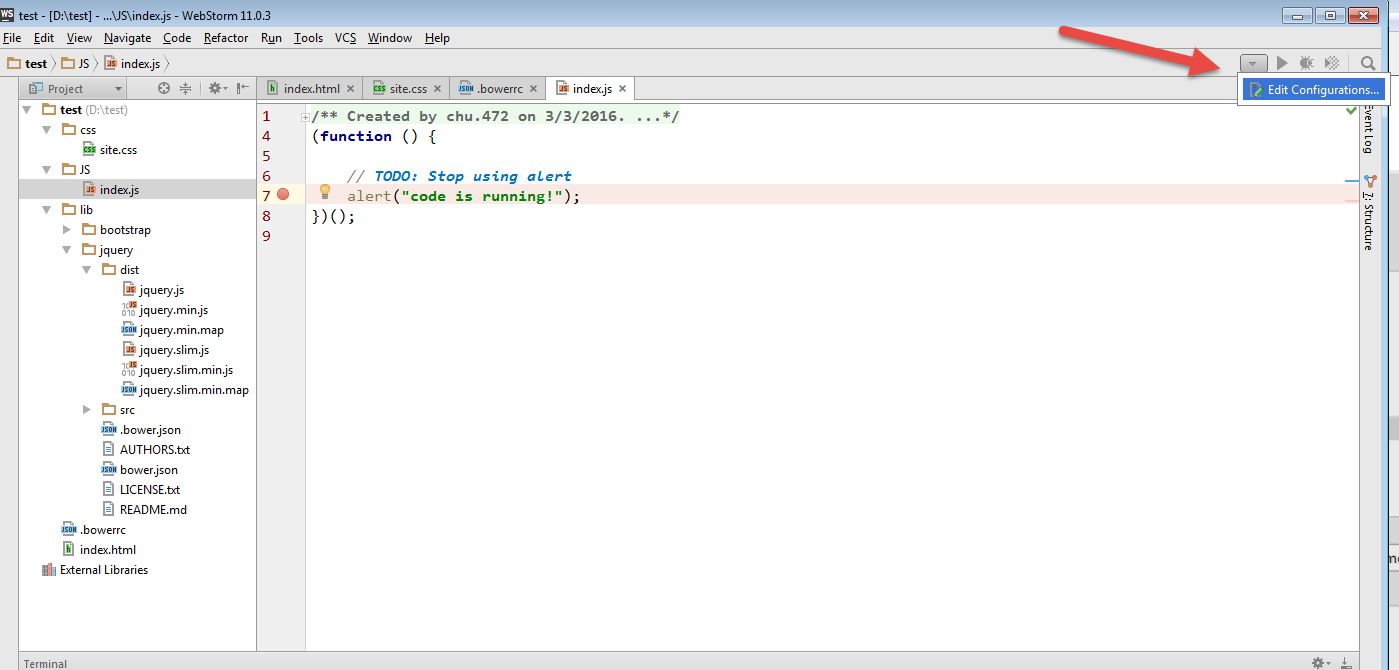Expand the bootstrap folder arrow

pos(67,230)
